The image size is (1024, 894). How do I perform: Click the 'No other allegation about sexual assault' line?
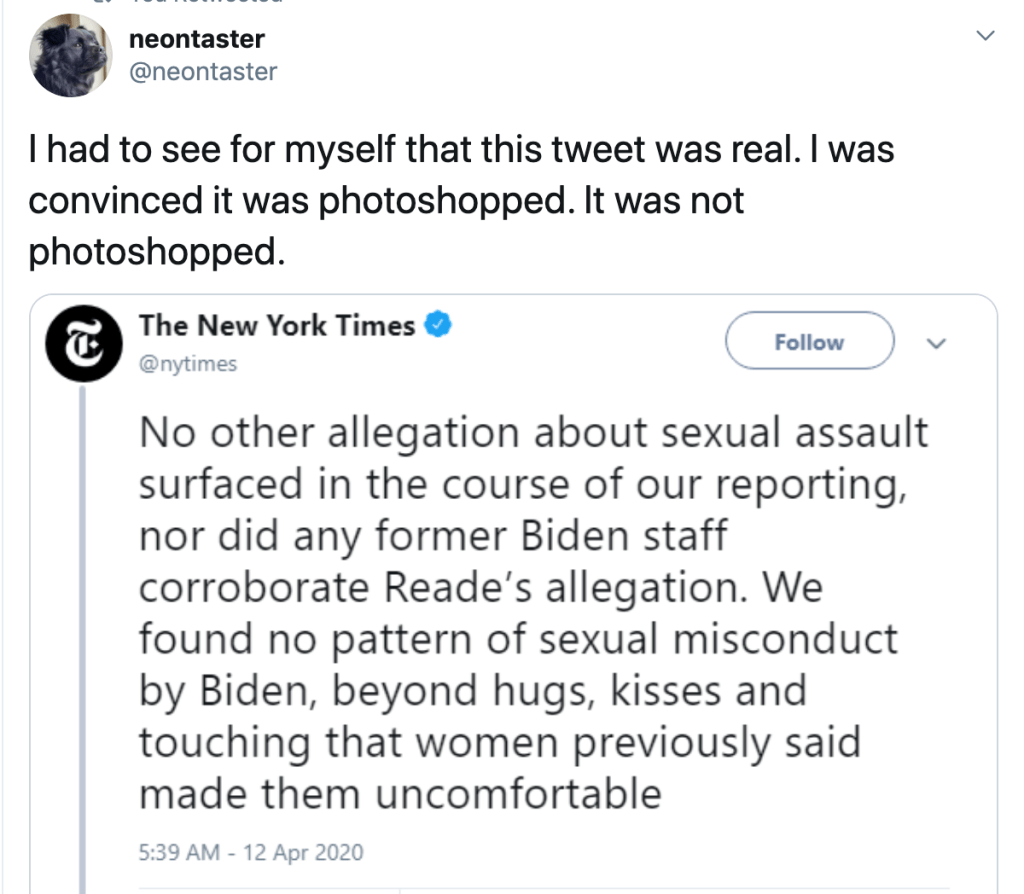(x=533, y=432)
